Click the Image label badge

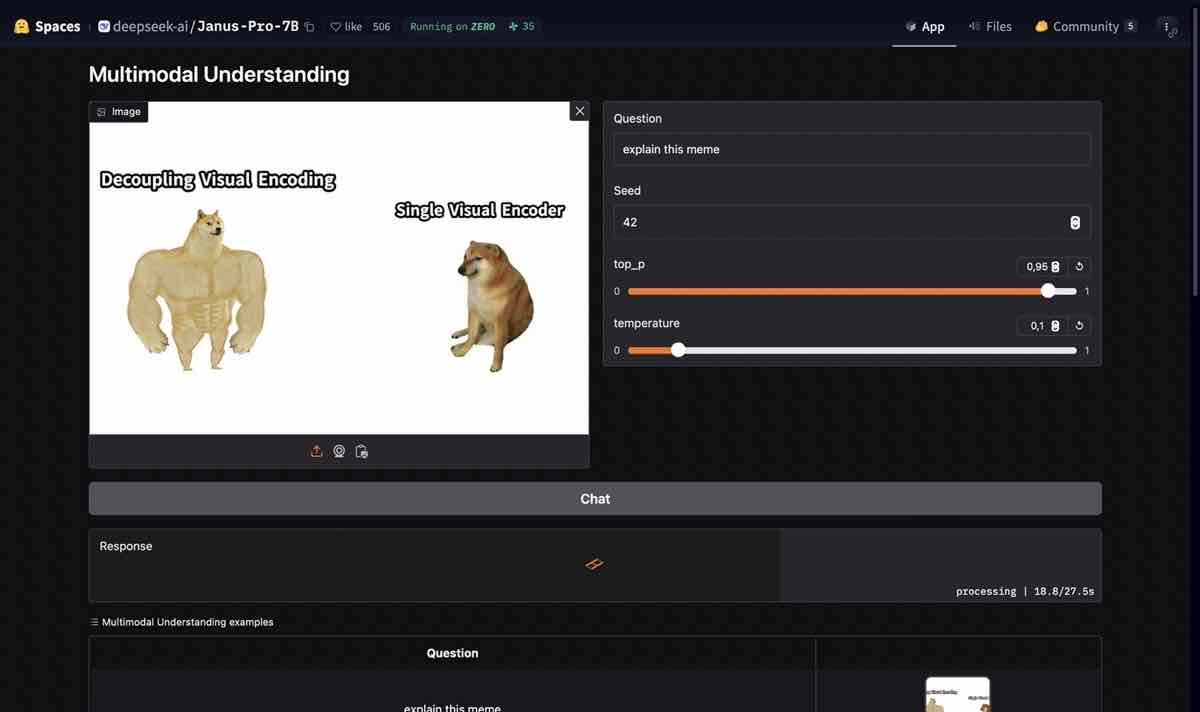119,112
